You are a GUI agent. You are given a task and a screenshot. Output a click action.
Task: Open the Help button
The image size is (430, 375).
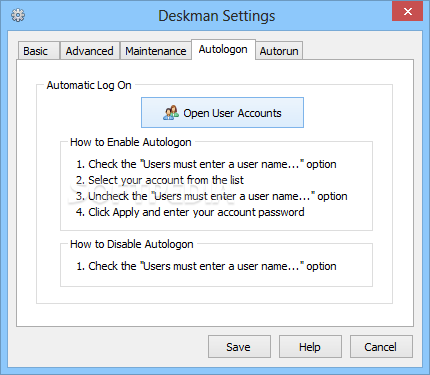310,347
